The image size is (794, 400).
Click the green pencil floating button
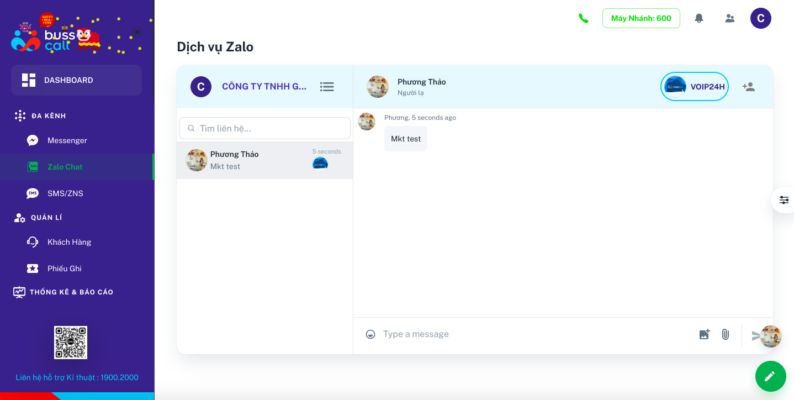(769, 376)
